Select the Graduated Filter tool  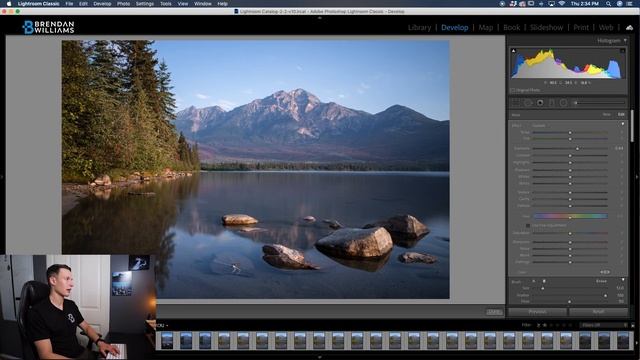(x=551, y=103)
